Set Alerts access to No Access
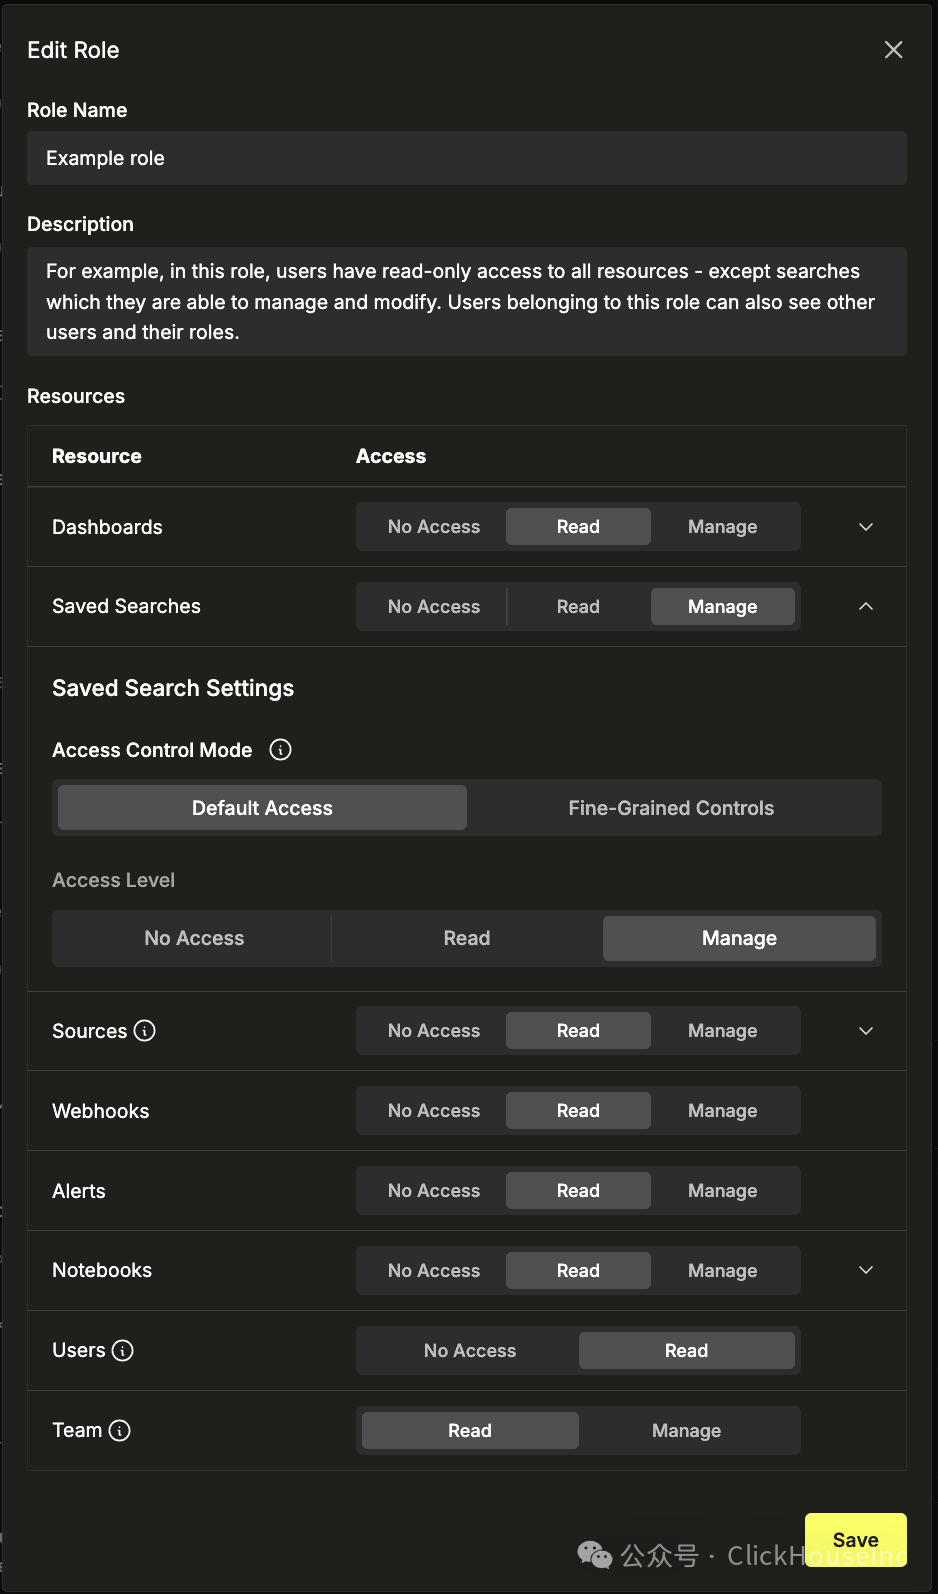Viewport: 938px width, 1594px height. click(x=434, y=1191)
